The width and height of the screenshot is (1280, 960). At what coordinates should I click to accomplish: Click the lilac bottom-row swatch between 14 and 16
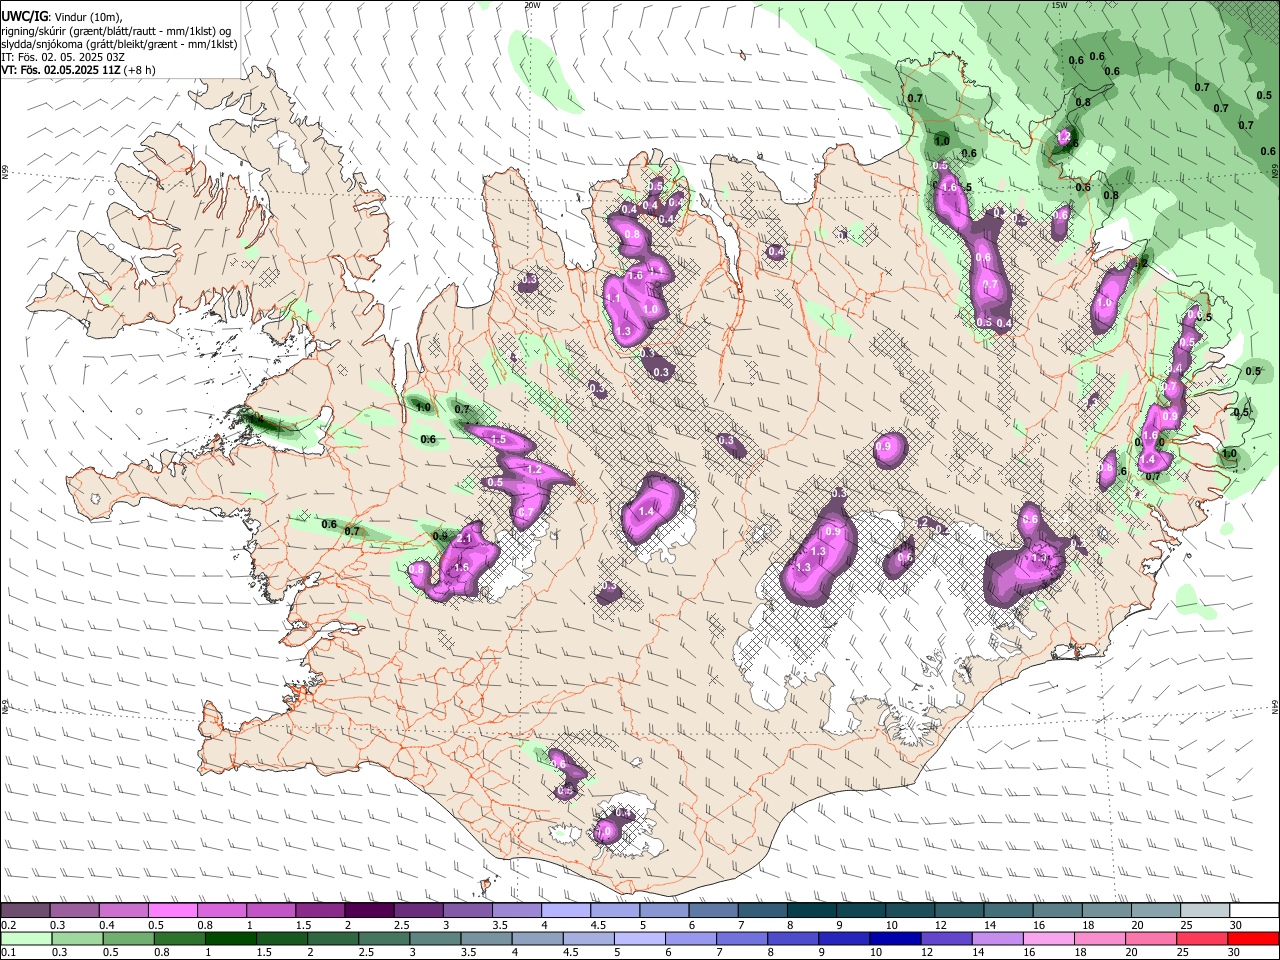(997, 938)
